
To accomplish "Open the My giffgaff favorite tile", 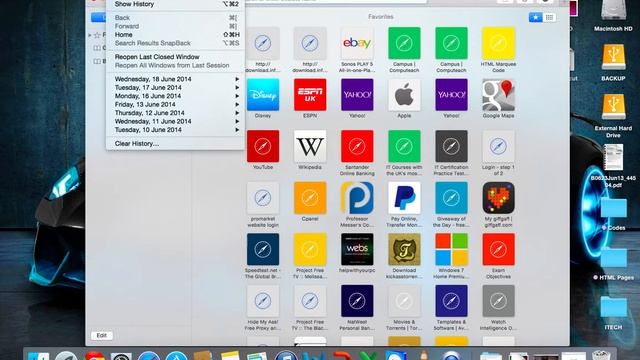I will click(x=498, y=198).
